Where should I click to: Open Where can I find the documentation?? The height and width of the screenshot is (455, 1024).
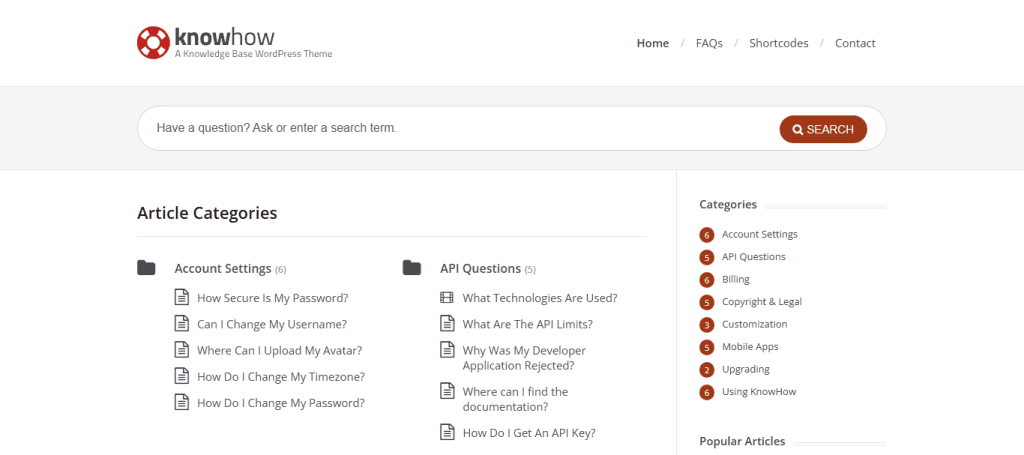click(515, 399)
